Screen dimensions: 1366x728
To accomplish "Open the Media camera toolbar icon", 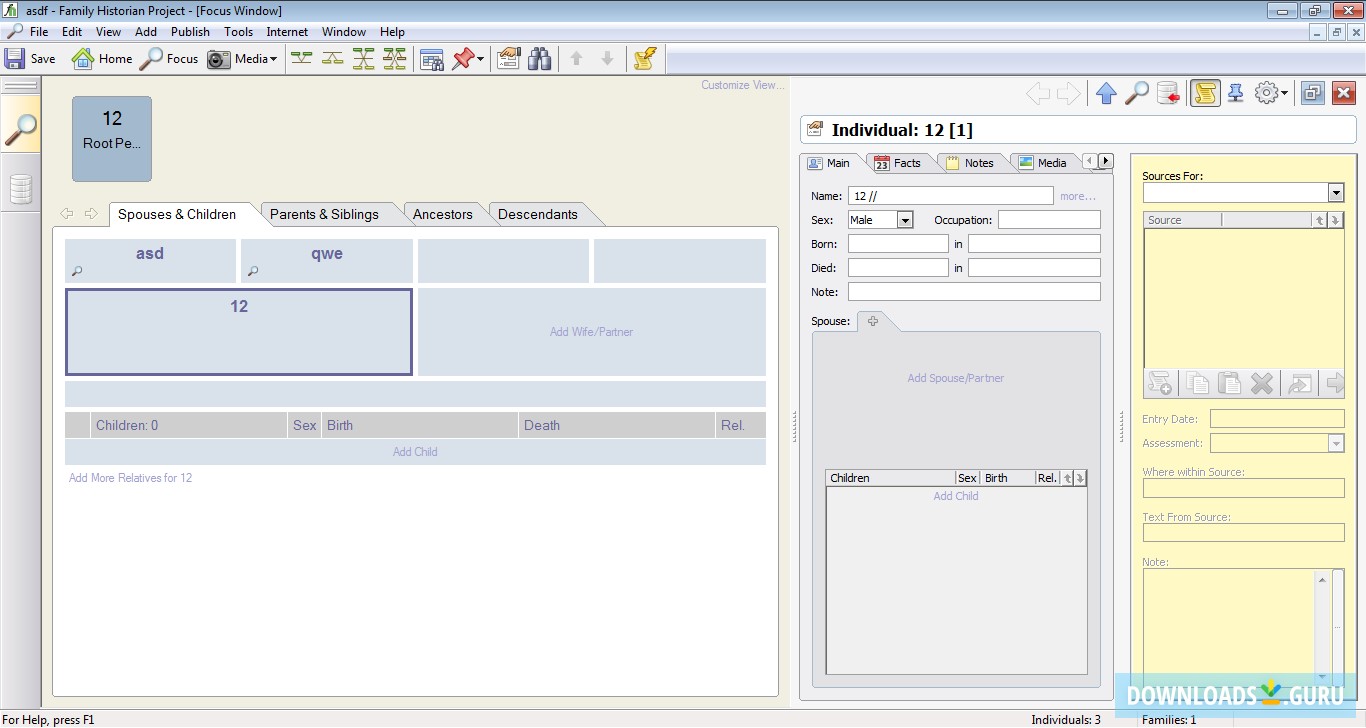I will [219, 59].
